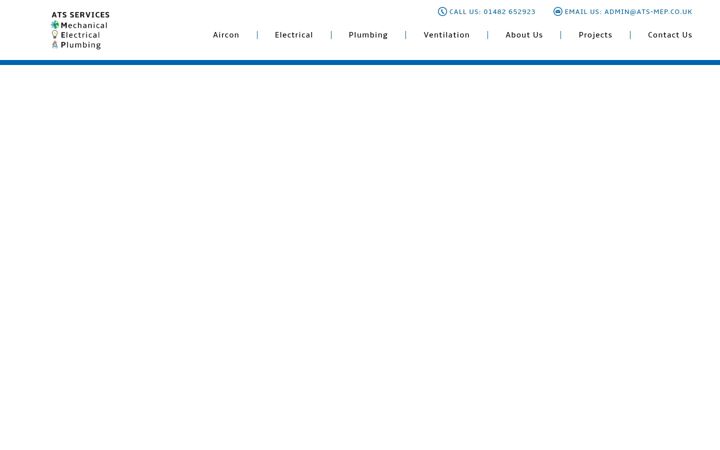Open the Ventilation page
Screen dimensions: 720x450
[x=446, y=35]
